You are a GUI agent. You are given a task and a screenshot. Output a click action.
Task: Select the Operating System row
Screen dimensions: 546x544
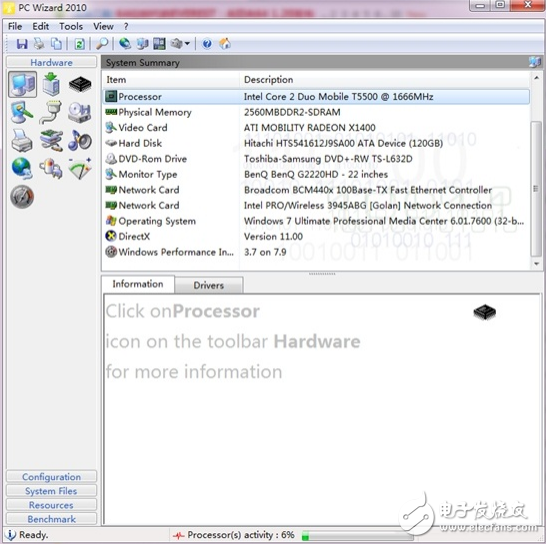click(x=316, y=221)
